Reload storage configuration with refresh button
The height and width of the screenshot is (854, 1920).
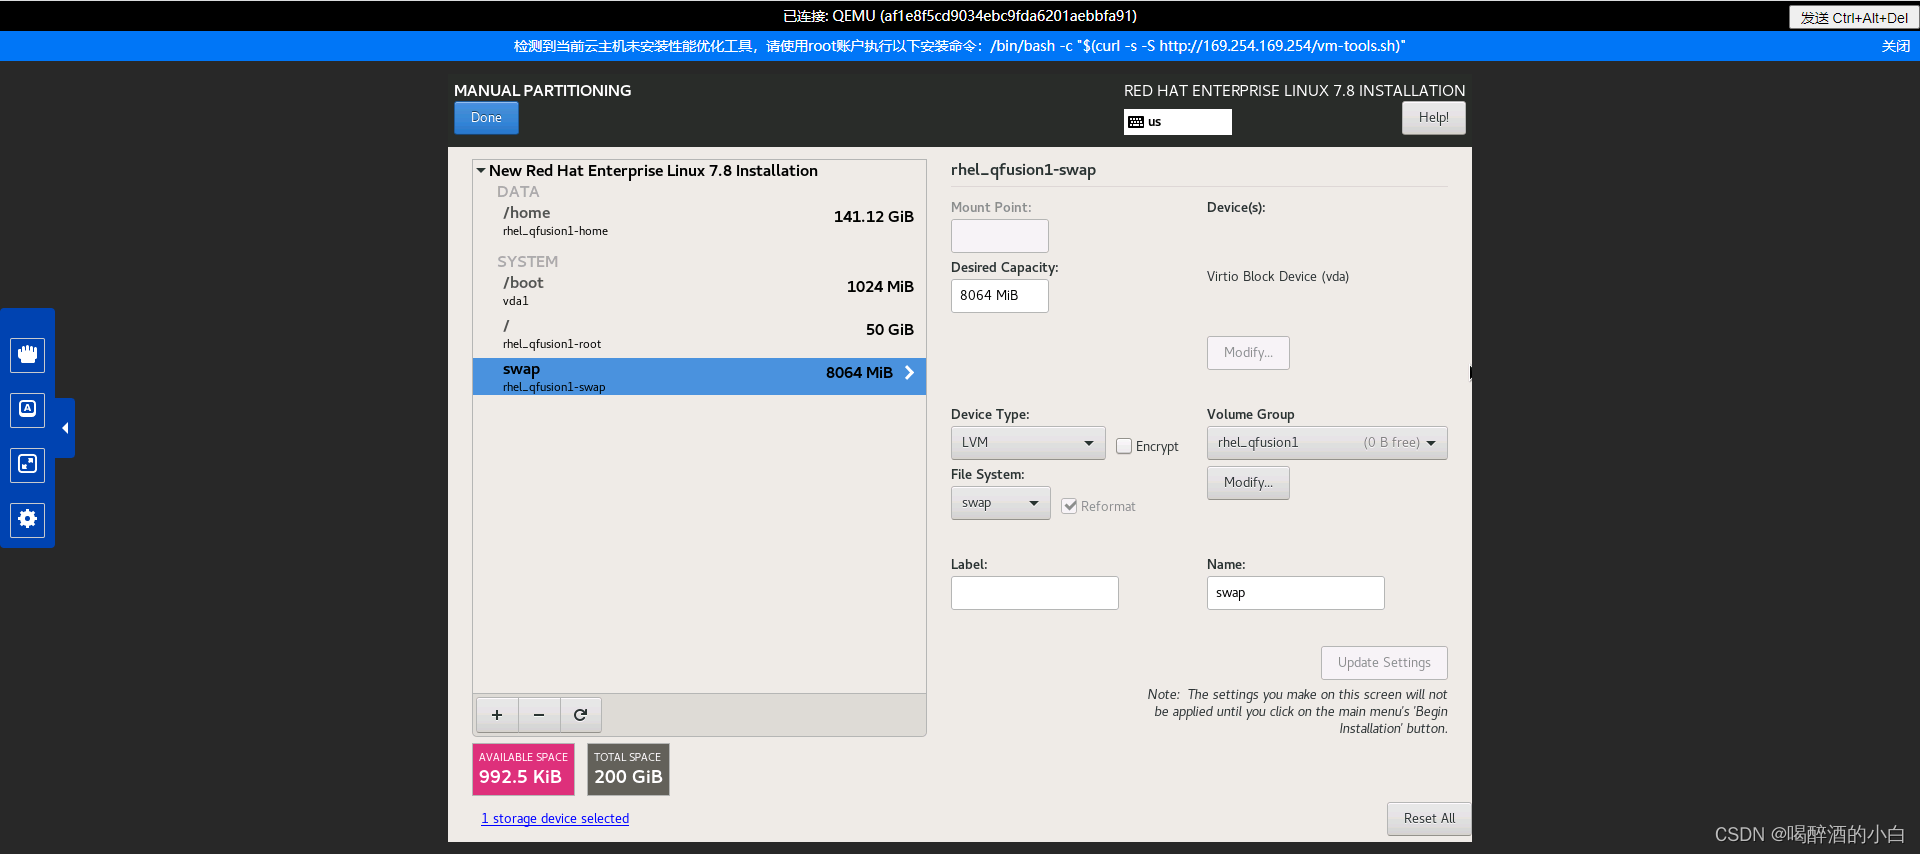581,715
